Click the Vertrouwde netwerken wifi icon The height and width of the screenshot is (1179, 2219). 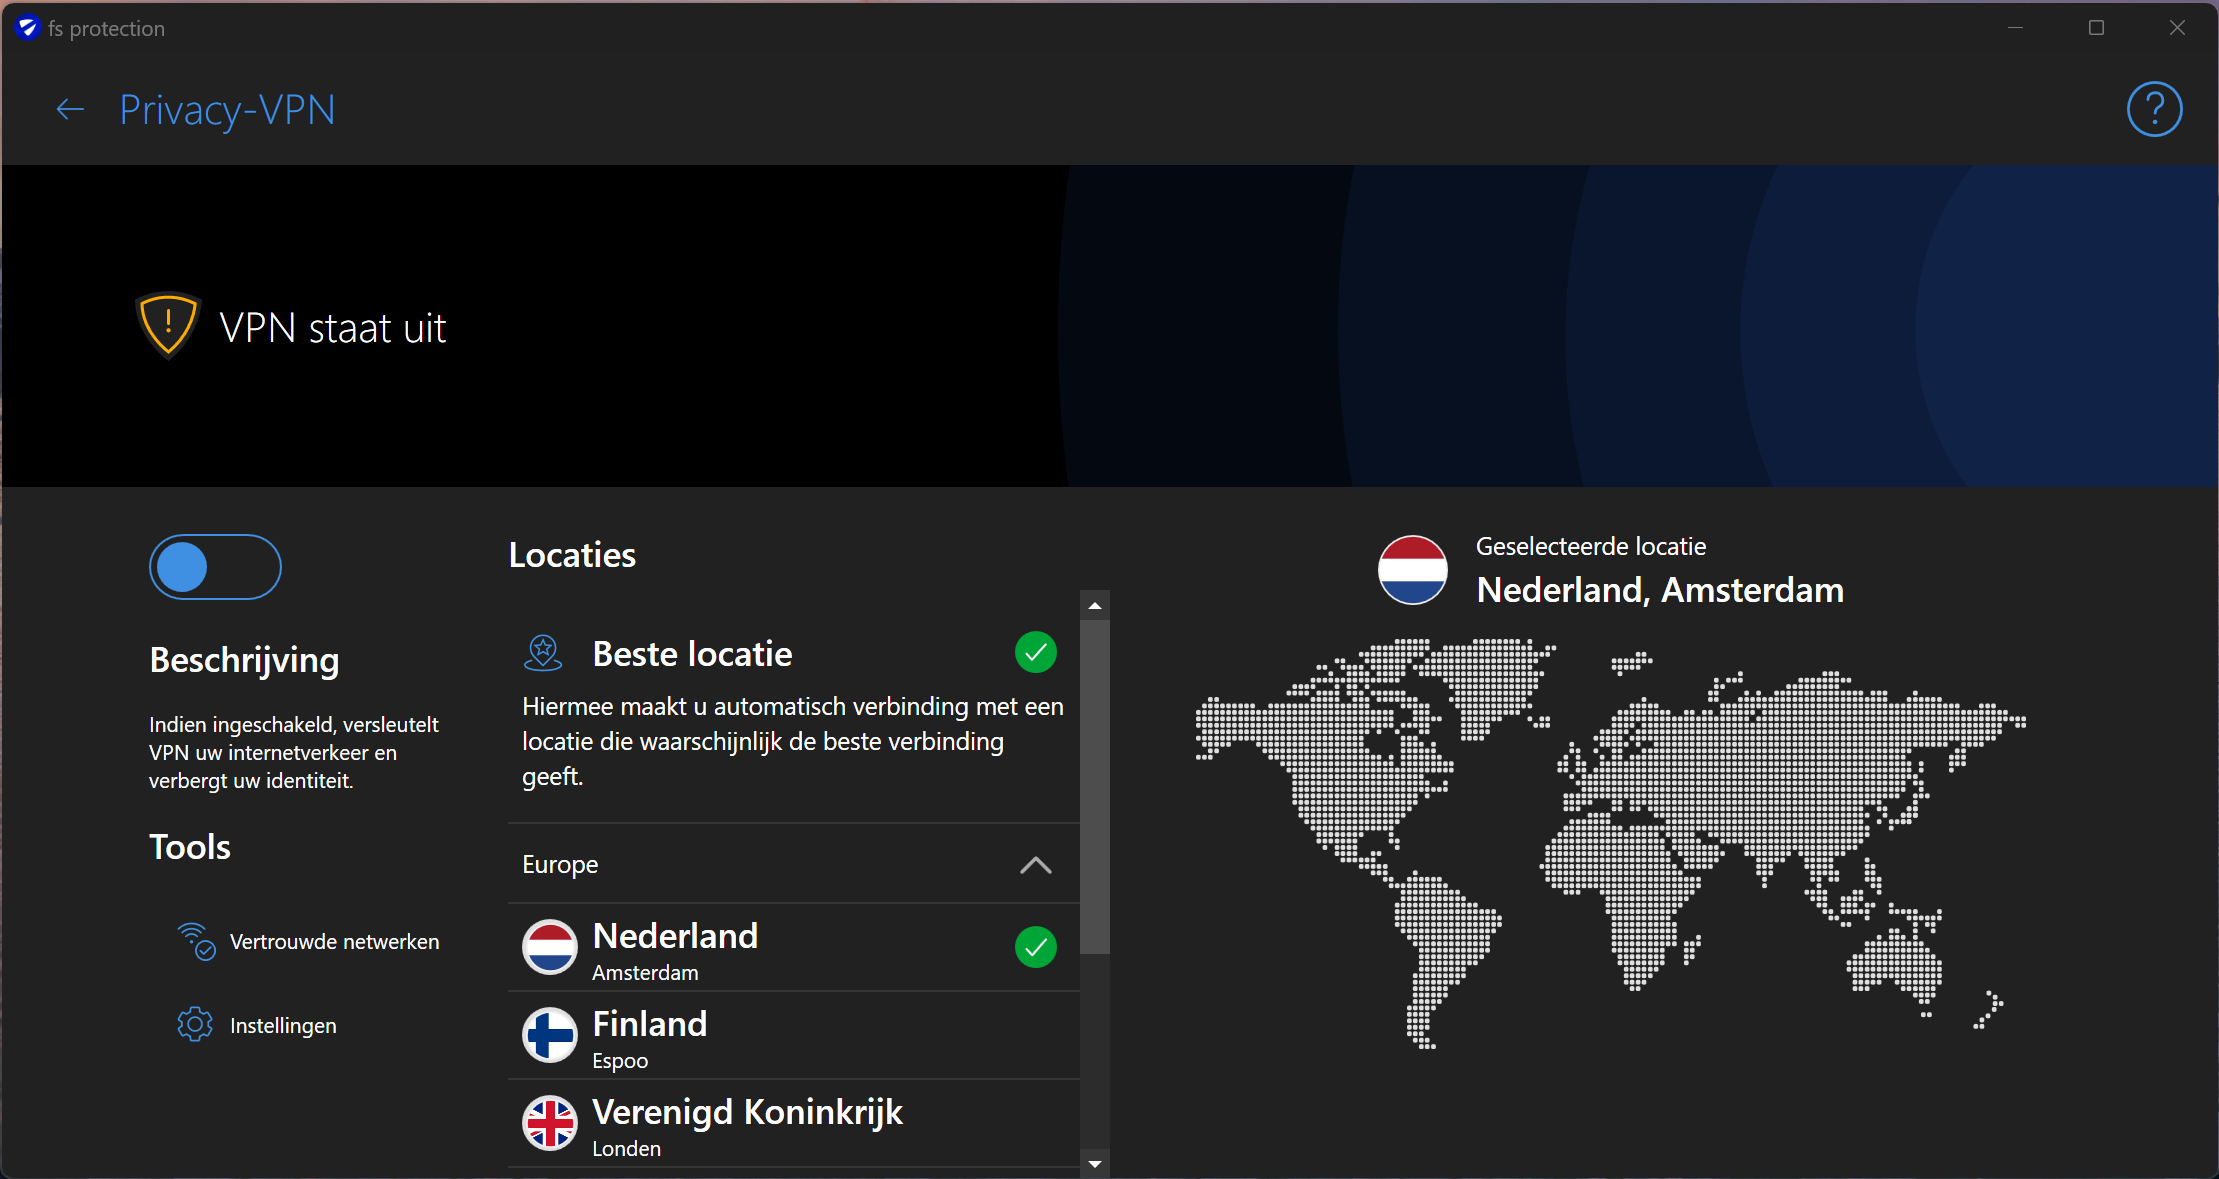point(196,941)
